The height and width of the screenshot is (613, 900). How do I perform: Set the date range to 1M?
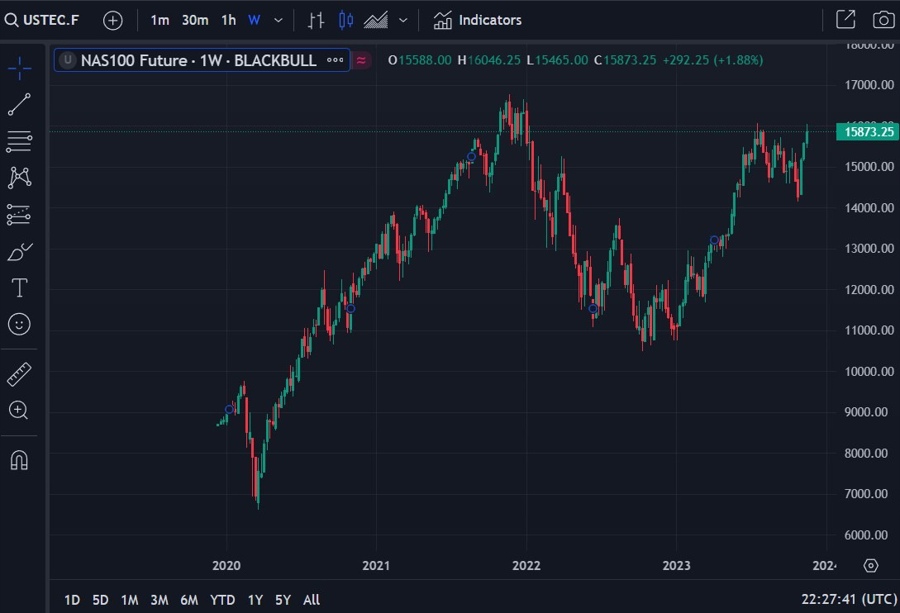tap(130, 600)
